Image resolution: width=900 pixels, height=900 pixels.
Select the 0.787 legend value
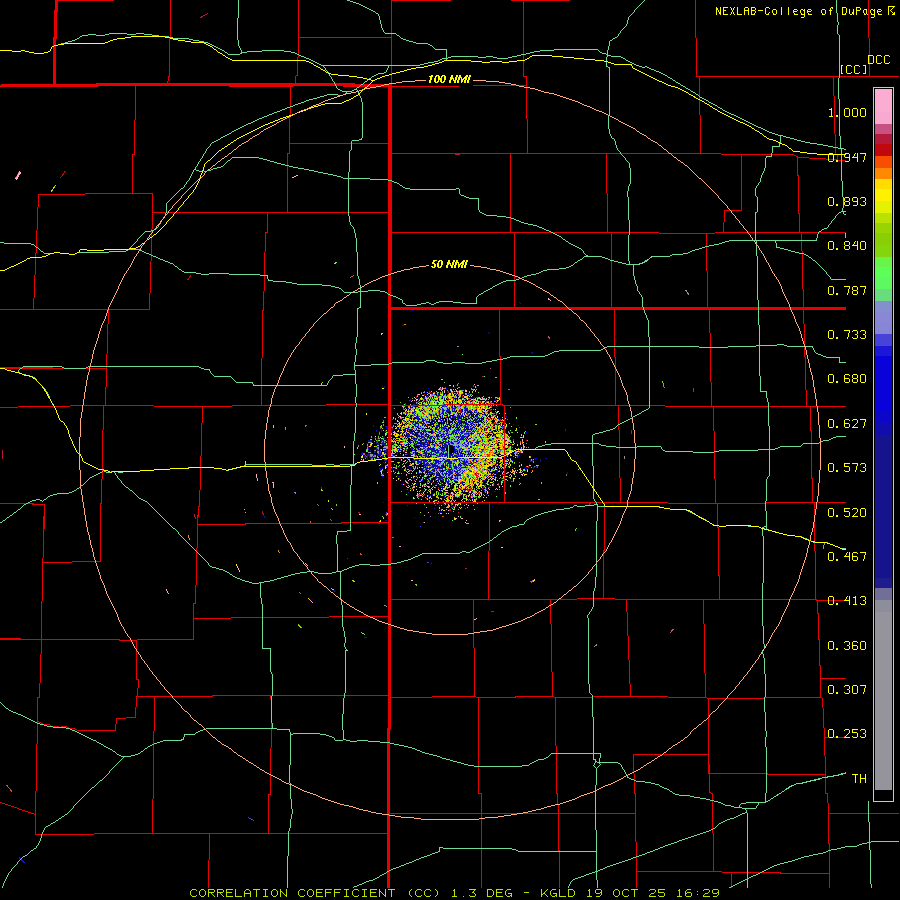pos(847,290)
